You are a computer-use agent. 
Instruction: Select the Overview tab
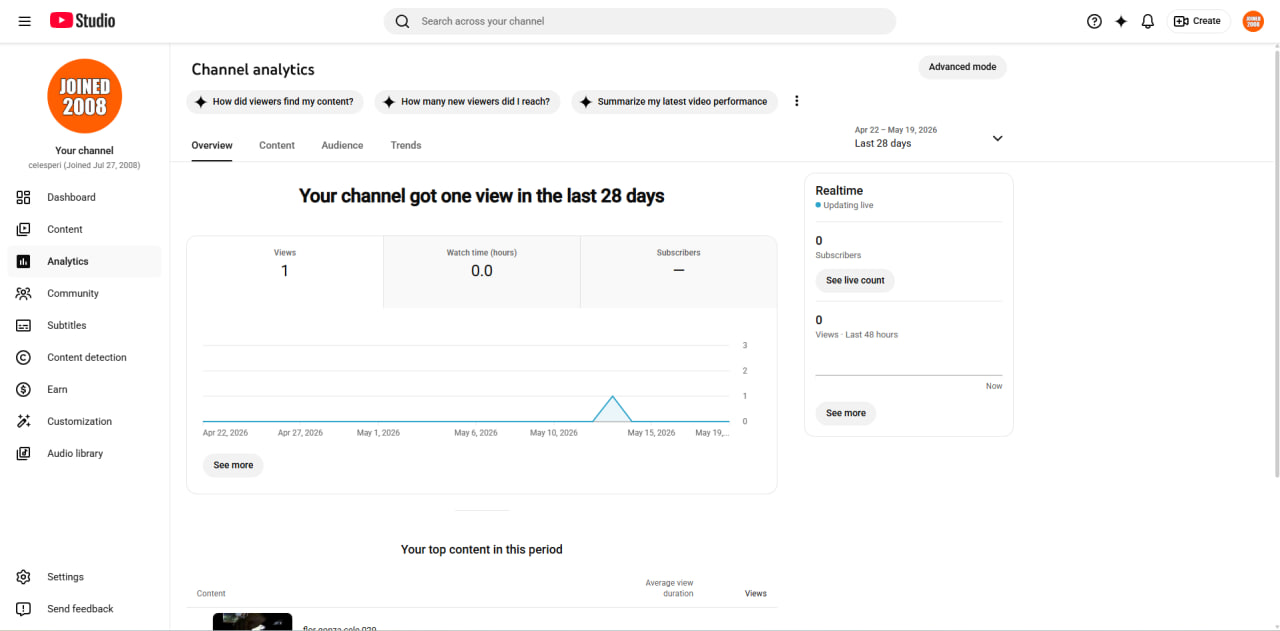(x=212, y=146)
